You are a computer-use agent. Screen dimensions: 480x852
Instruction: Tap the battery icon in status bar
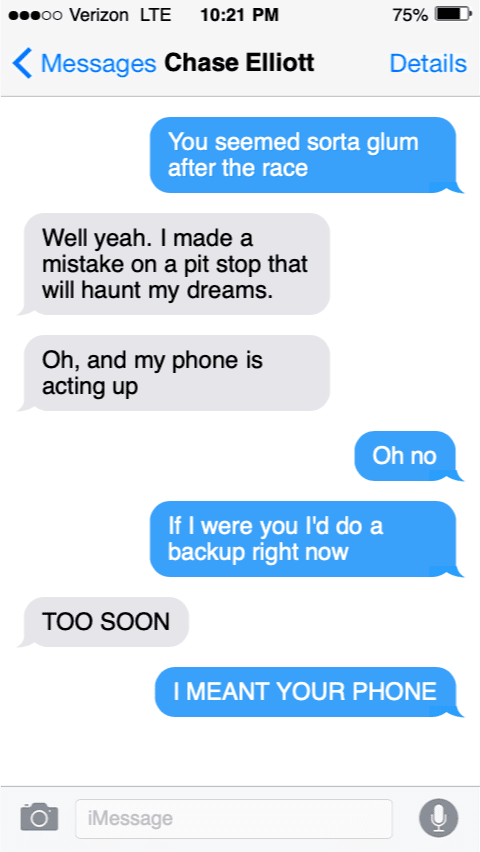point(453,15)
